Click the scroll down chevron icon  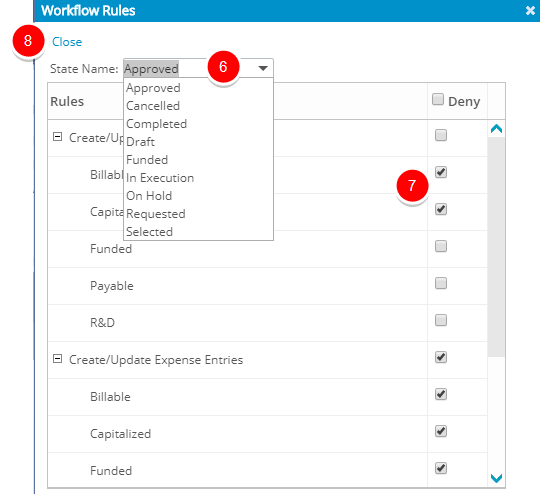tap(496, 478)
